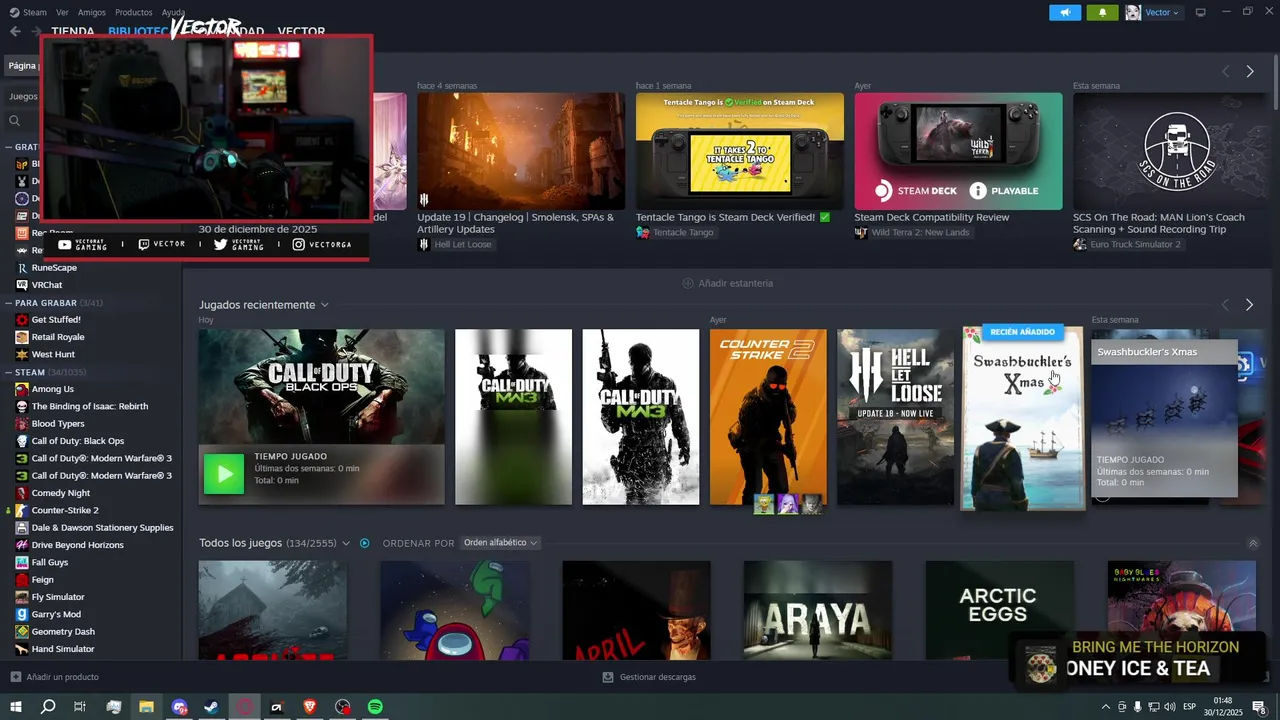This screenshot has width=1280, height=720.
Task: Select Dale & Dawson Stationery Supplies
Action: 103,527
